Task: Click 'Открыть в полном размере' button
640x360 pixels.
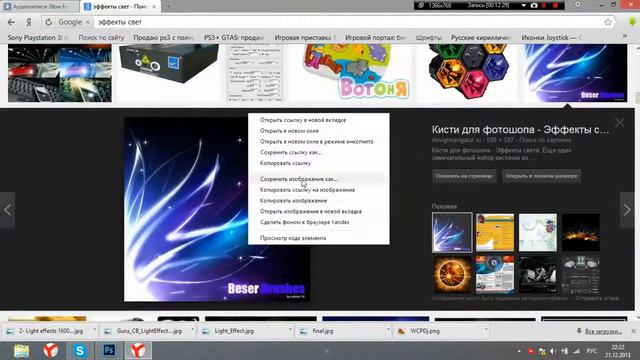Action: [x=541, y=176]
